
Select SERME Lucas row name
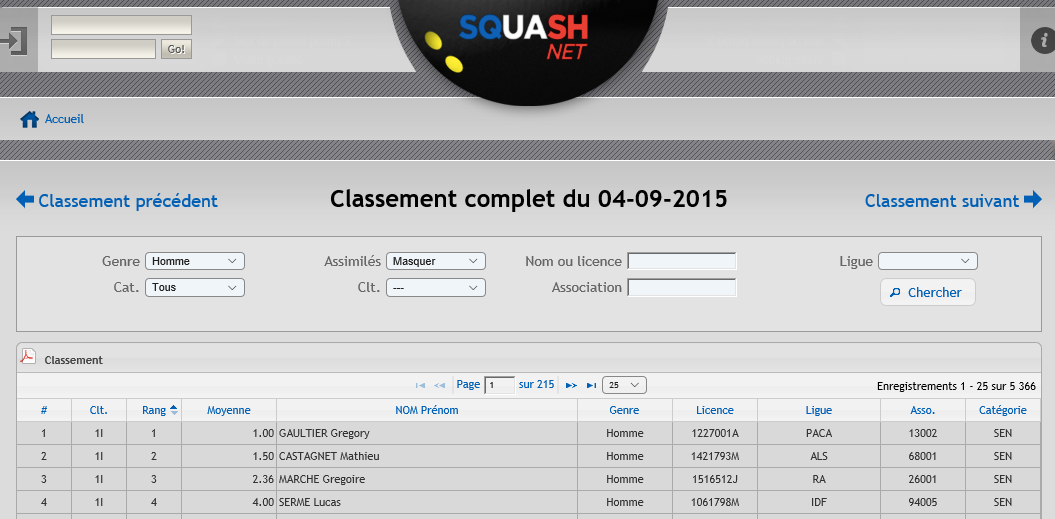[x=310, y=501]
